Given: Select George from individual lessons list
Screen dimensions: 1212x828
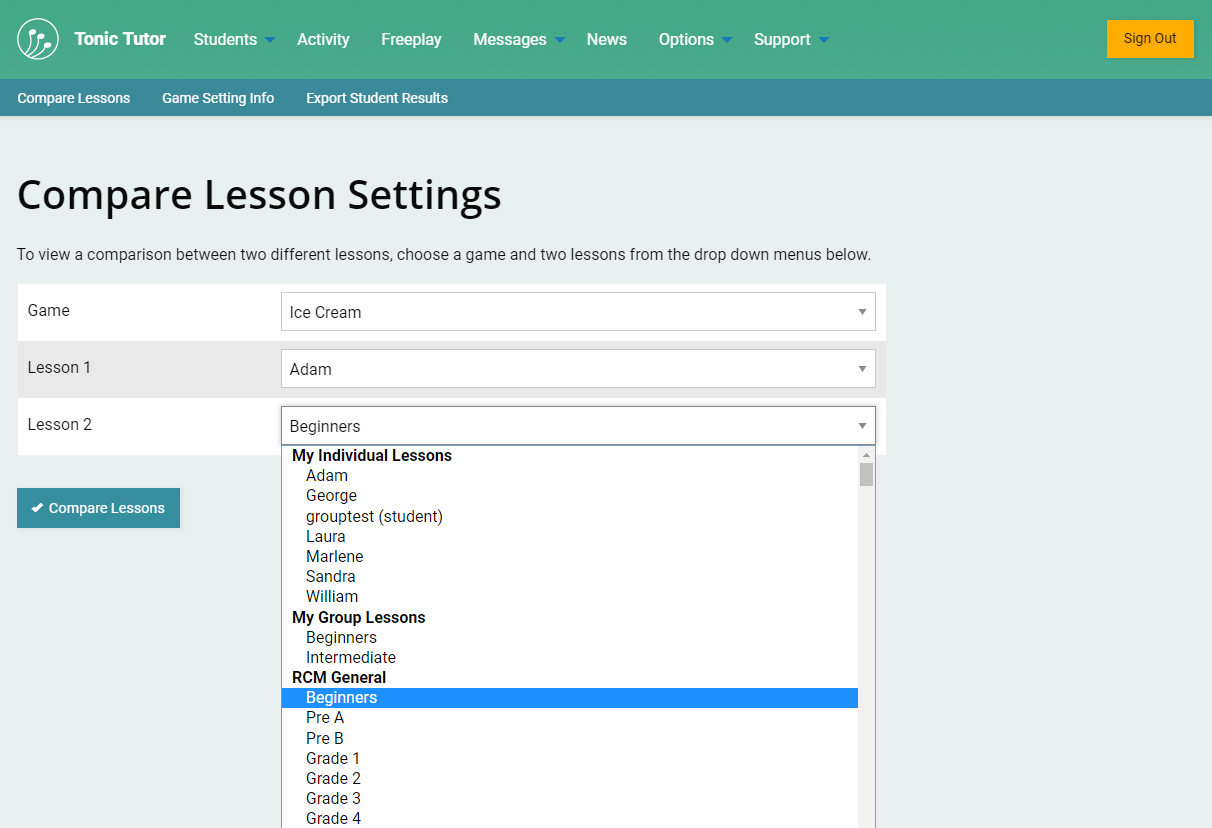Looking at the screenshot, I should point(331,496).
